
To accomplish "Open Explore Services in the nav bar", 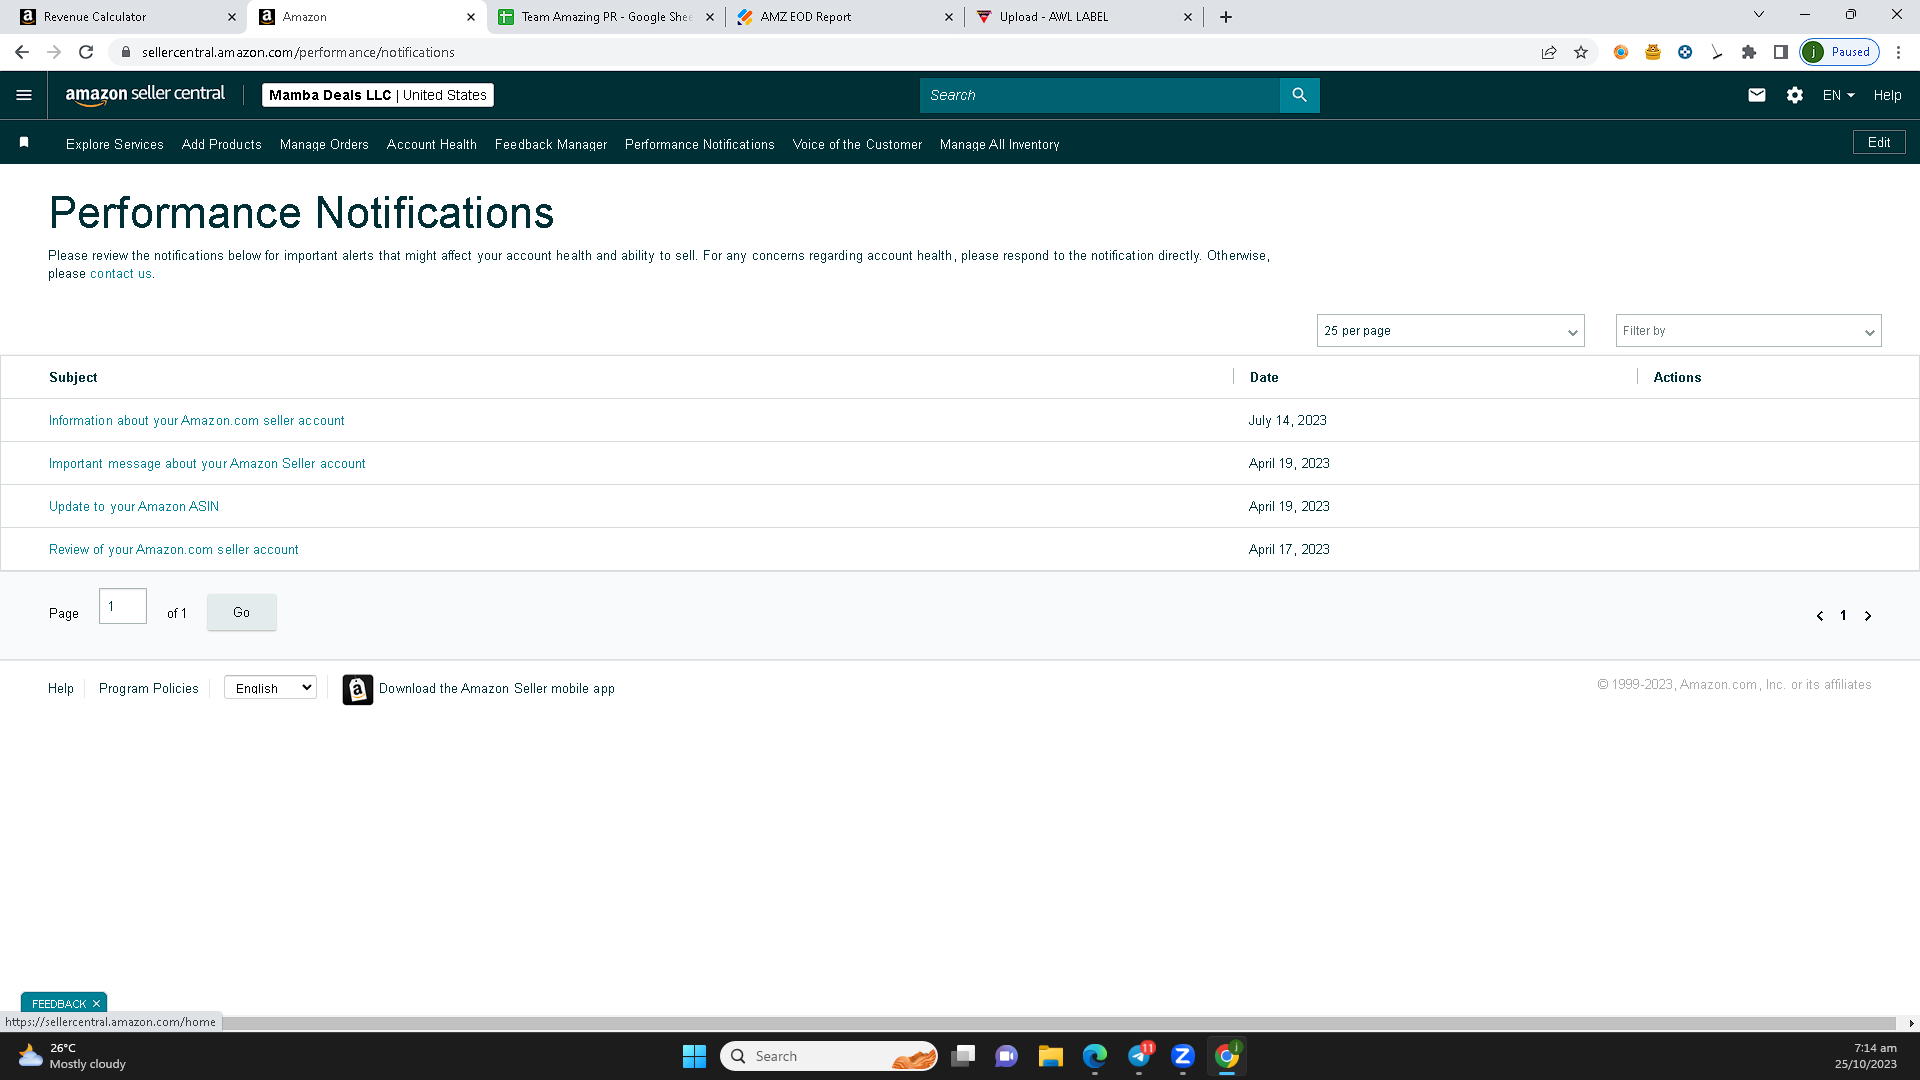I will (115, 144).
